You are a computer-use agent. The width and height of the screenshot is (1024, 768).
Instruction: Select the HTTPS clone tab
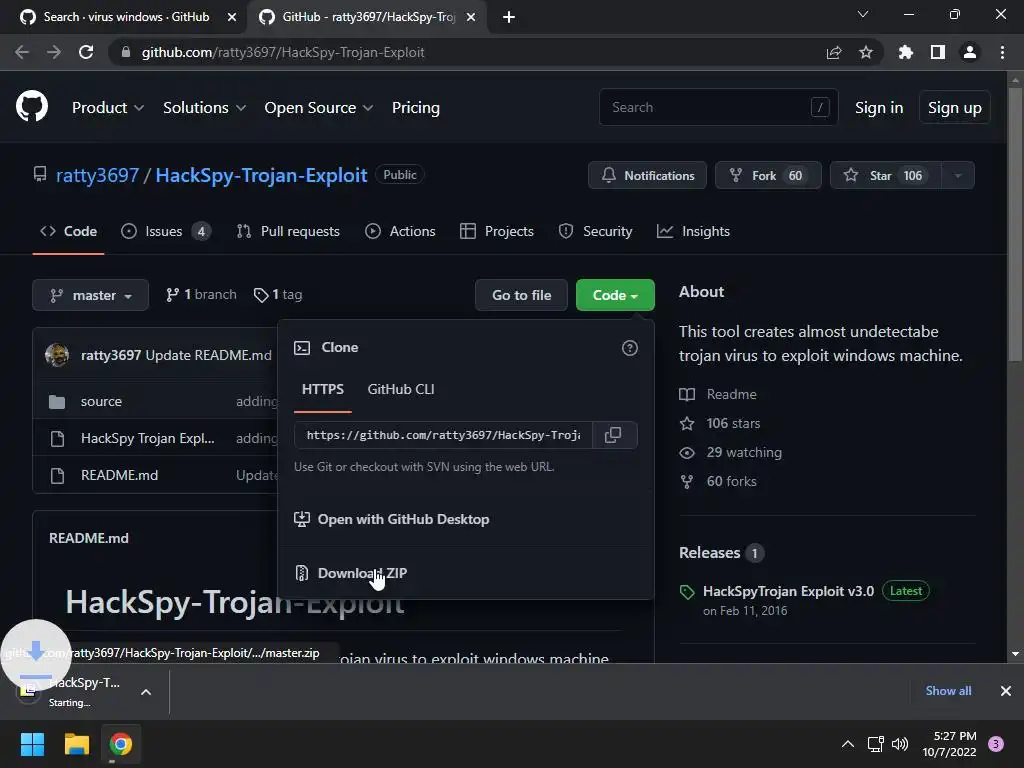tap(323, 389)
